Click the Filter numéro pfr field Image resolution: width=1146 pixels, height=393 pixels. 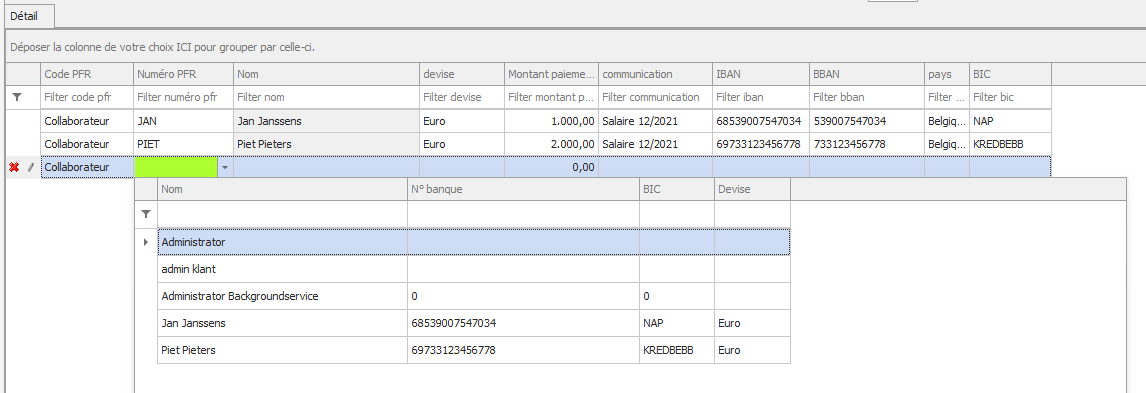pos(183,96)
